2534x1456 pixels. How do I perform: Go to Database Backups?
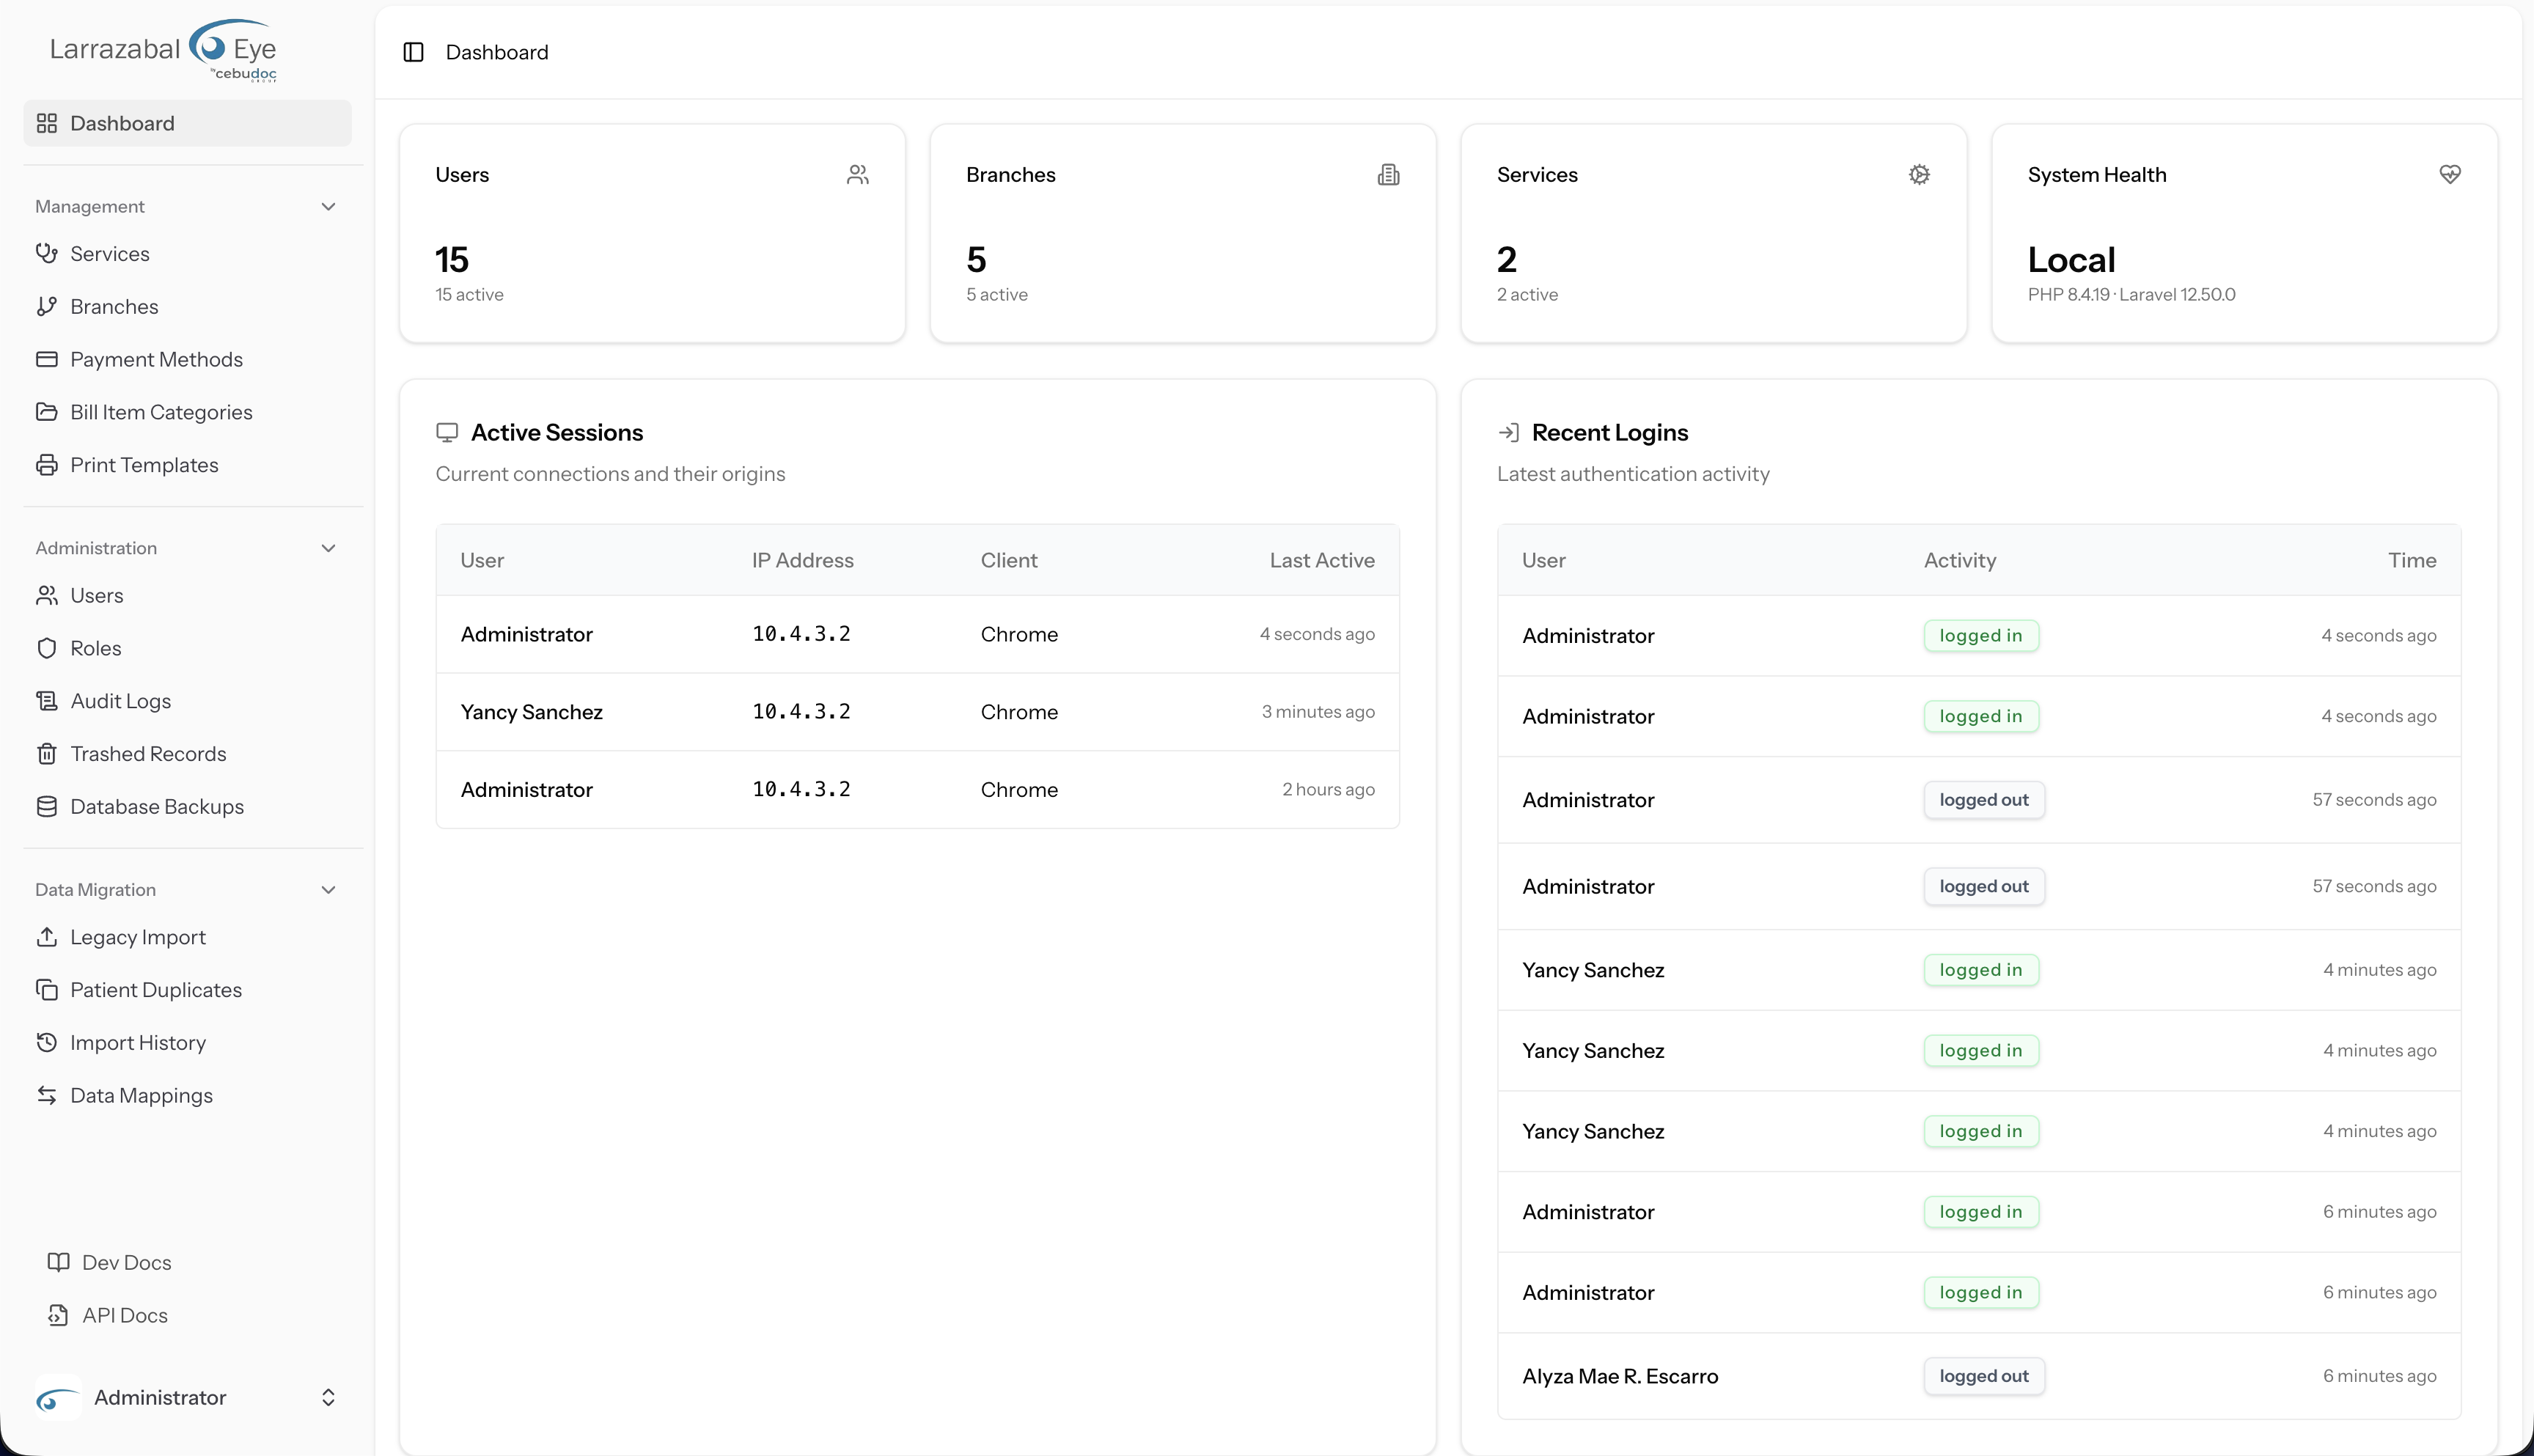tap(188, 806)
